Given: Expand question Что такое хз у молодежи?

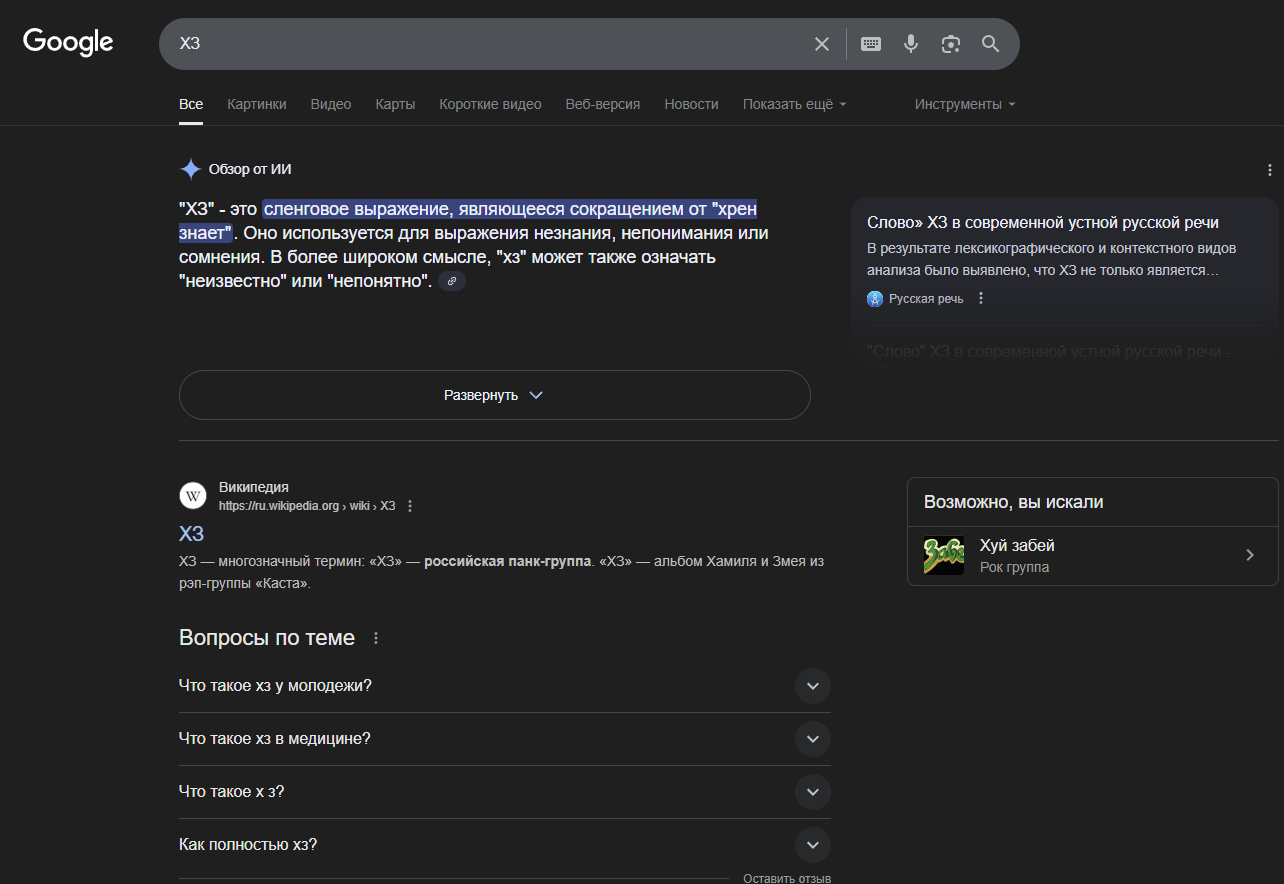Looking at the screenshot, I should coord(505,686).
